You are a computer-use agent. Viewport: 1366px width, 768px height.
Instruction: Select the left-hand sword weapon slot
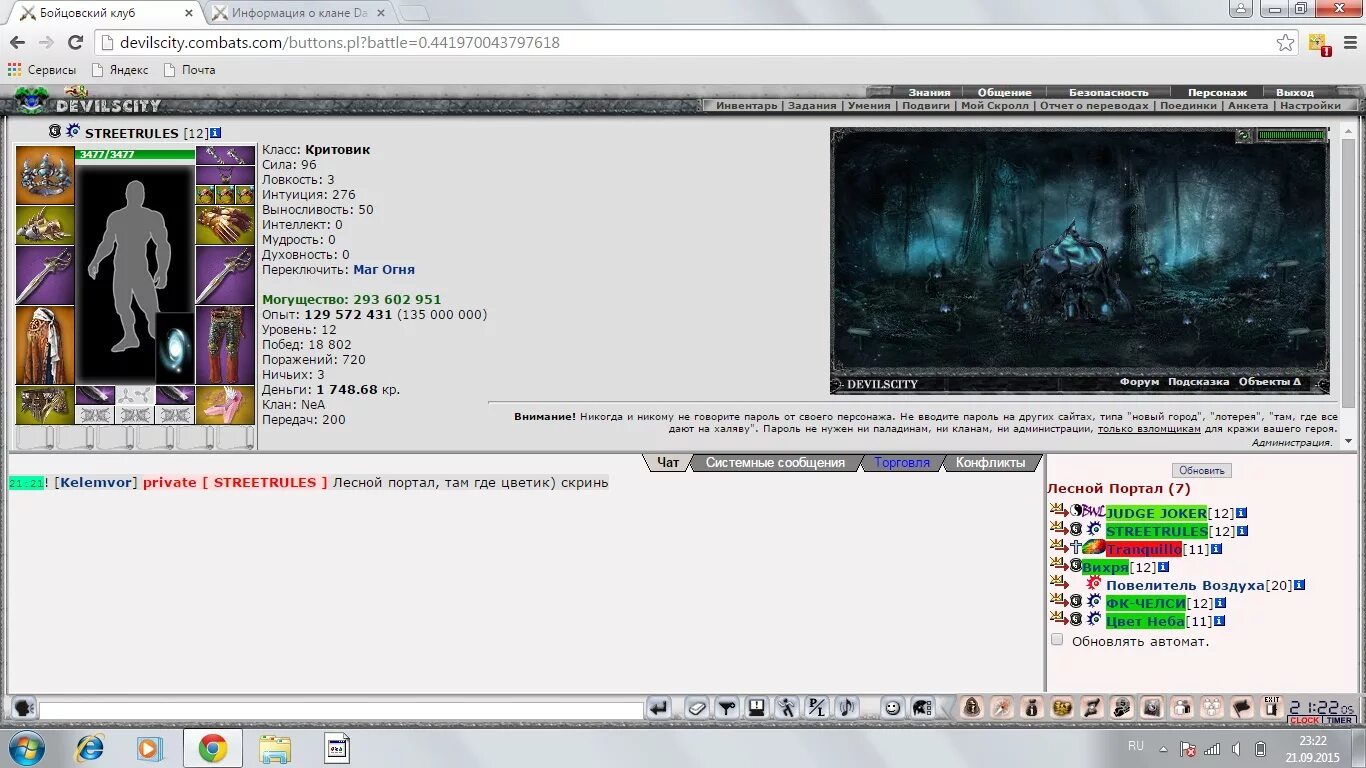tap(45, 275)
